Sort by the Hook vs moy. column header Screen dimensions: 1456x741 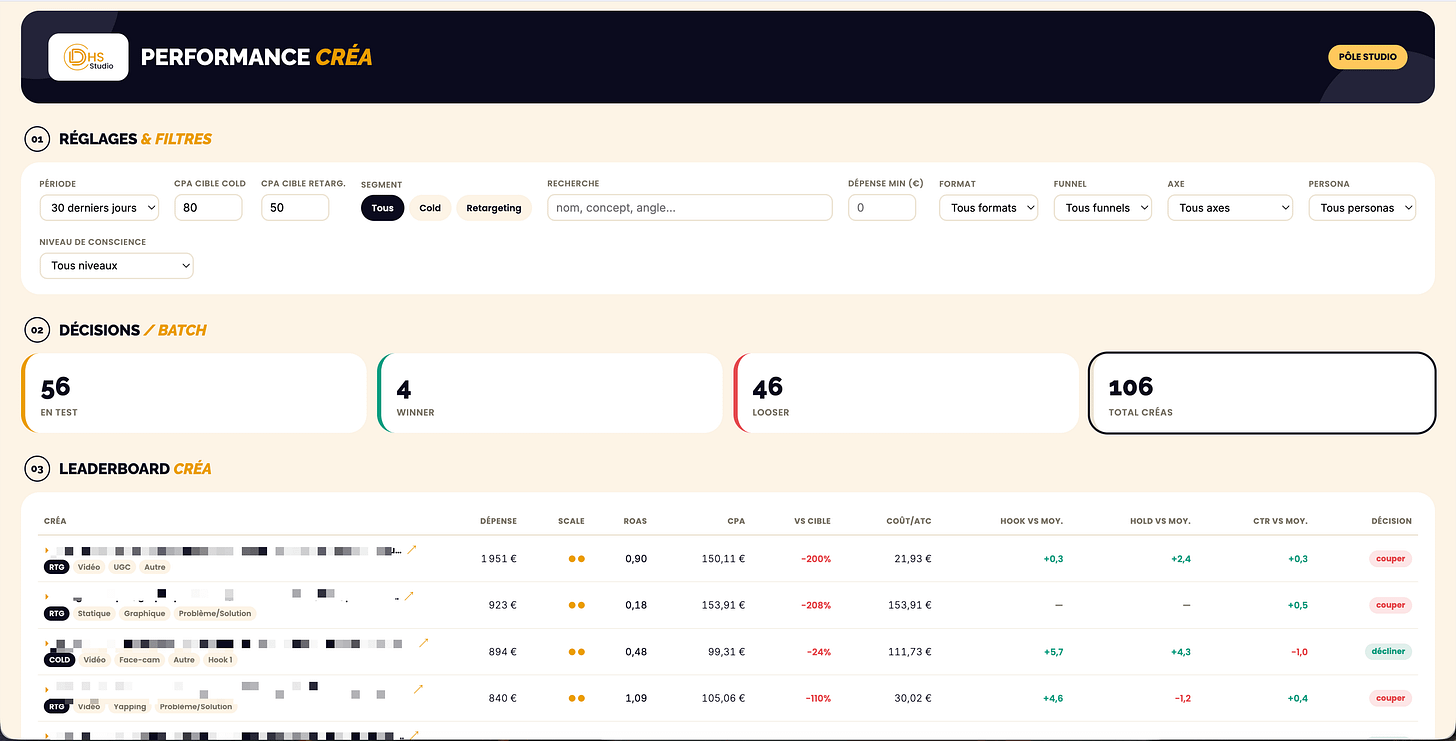pyautogui.click(x=1031, y=521)
